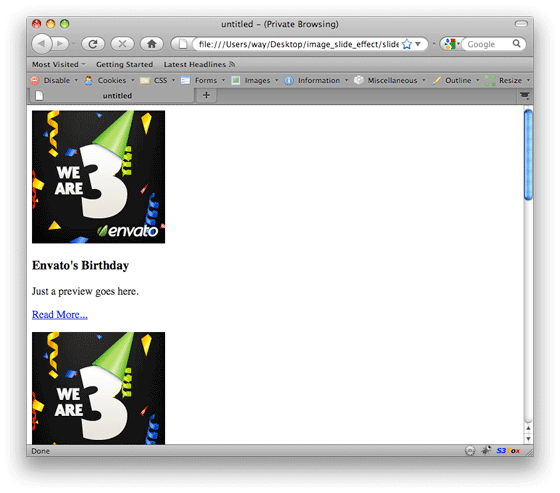Stop loading with the X button

tap(122, 44)
